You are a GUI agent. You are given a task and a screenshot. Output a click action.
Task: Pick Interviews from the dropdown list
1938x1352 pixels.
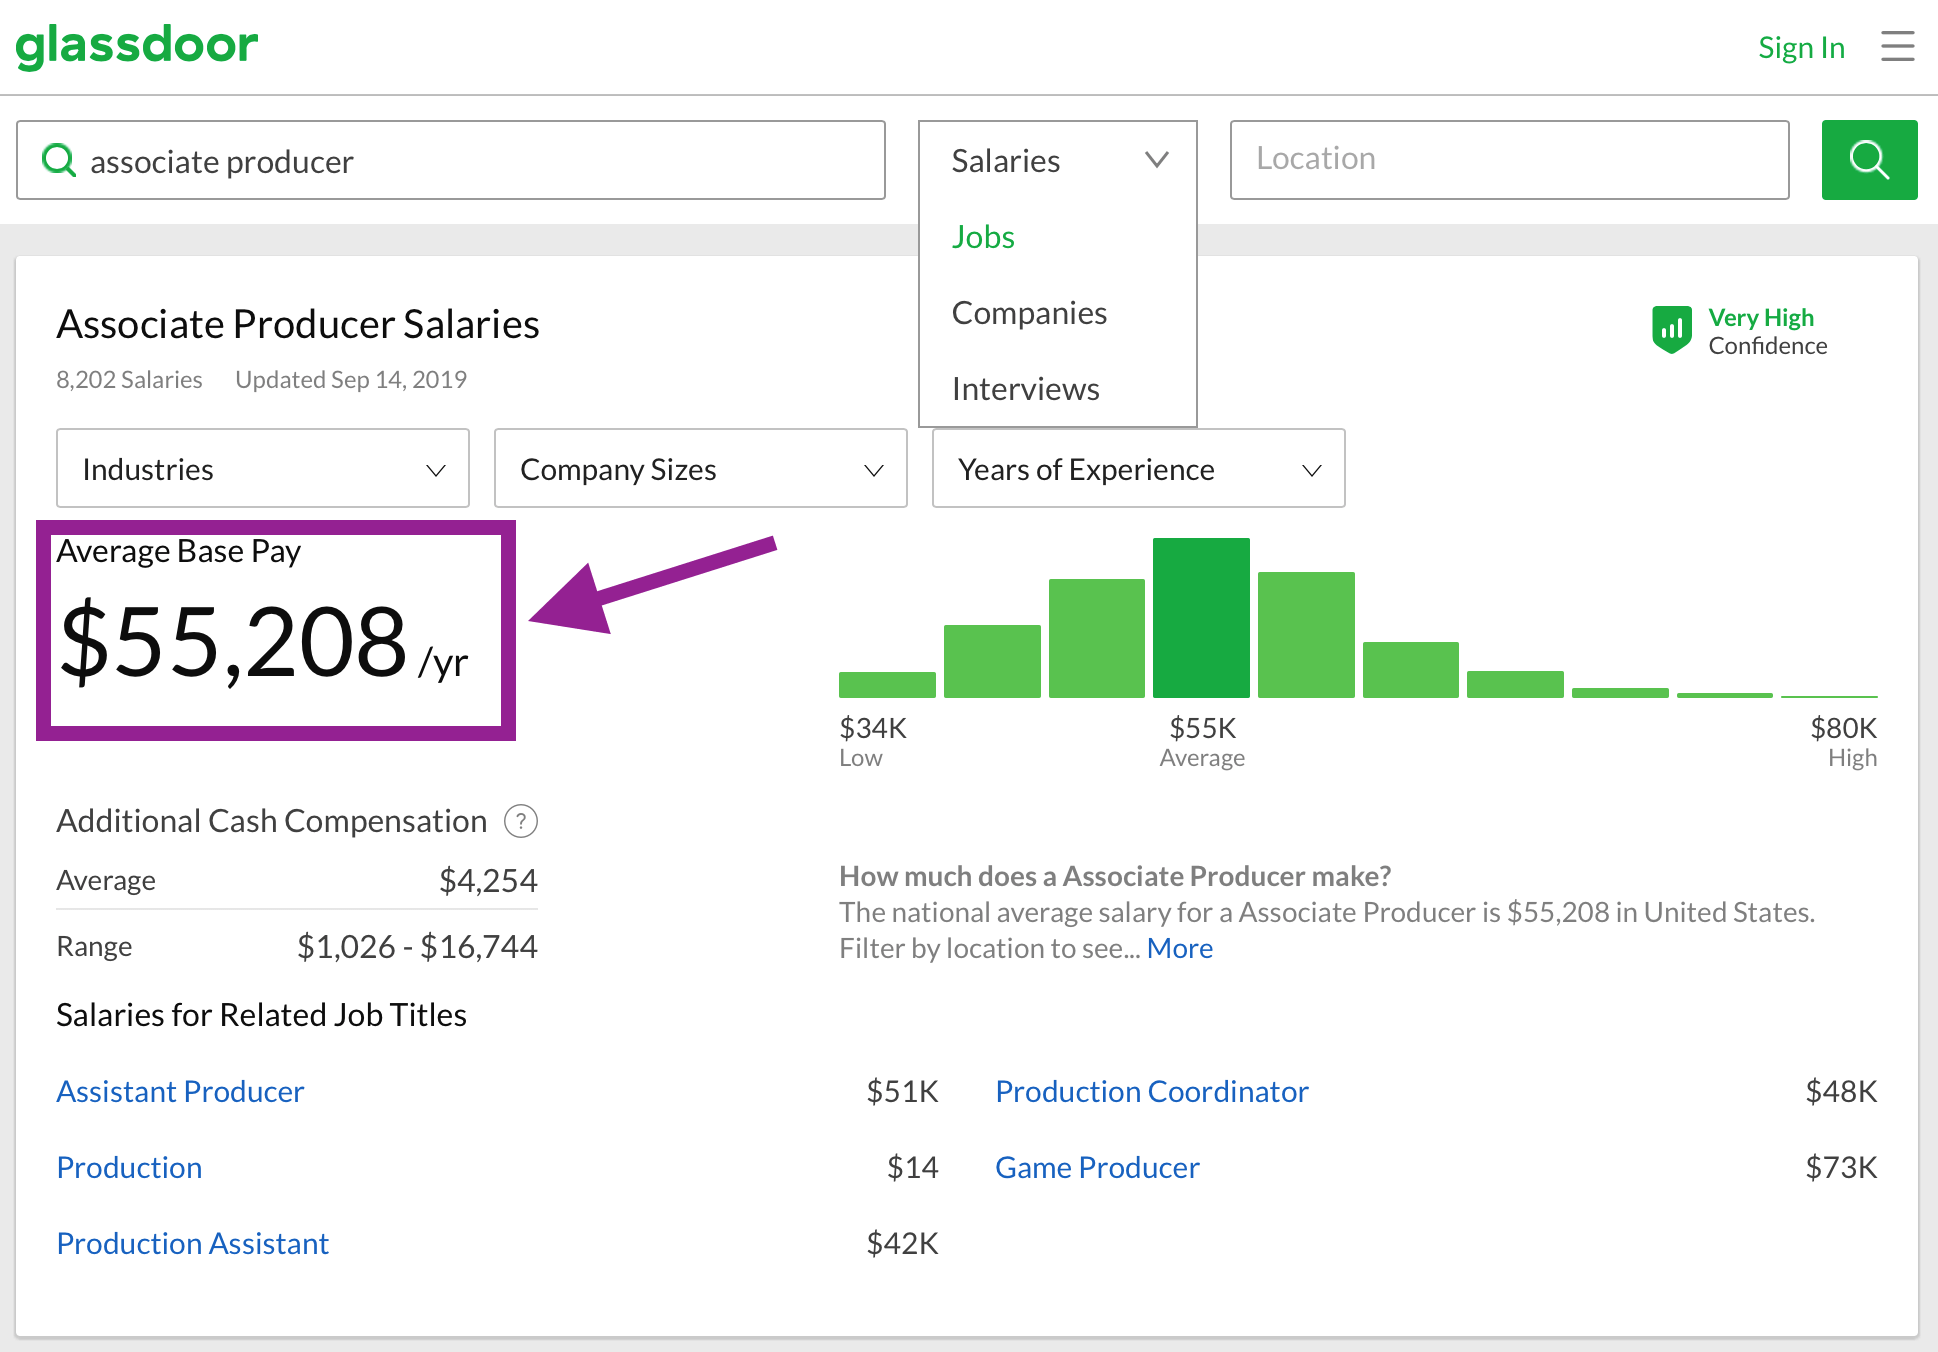[1025, 389]
